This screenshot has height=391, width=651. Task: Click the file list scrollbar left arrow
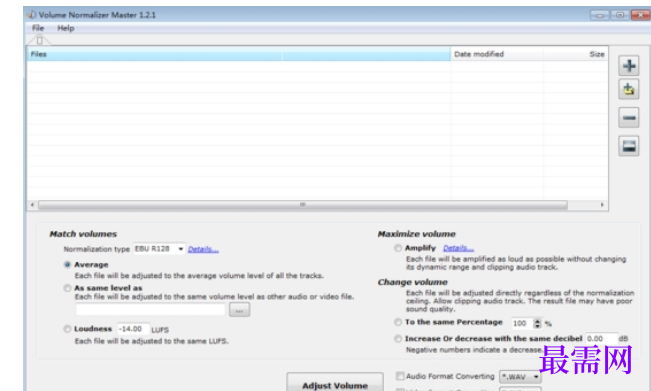click(32, 205)
